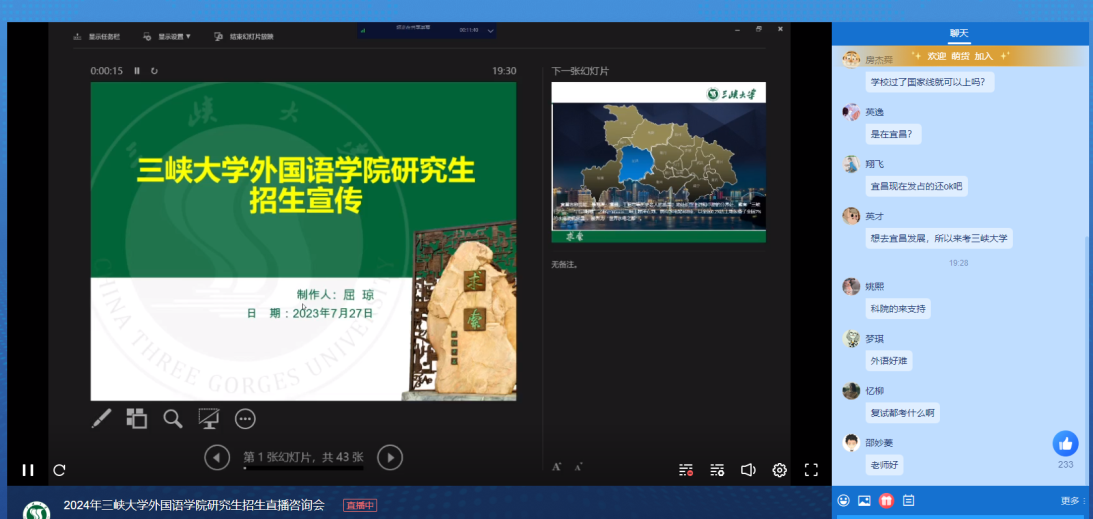Expand the screen-share bar chevron
This screenshot has width=1093, height=519.
click(x=491, y=31)
